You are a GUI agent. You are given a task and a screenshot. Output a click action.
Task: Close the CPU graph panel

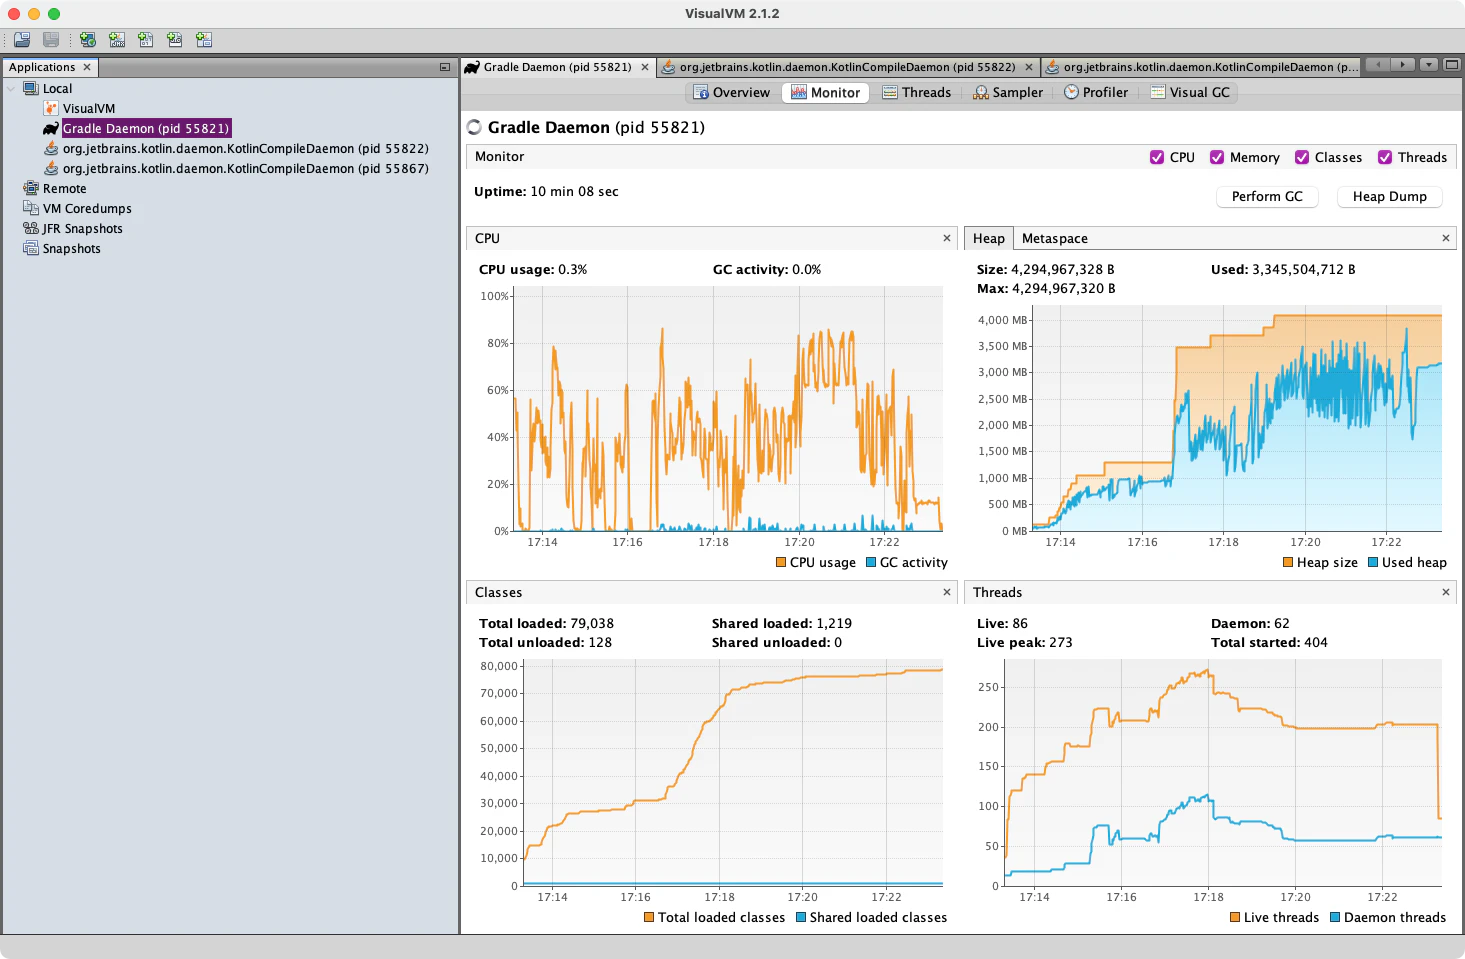coord(947,238)
